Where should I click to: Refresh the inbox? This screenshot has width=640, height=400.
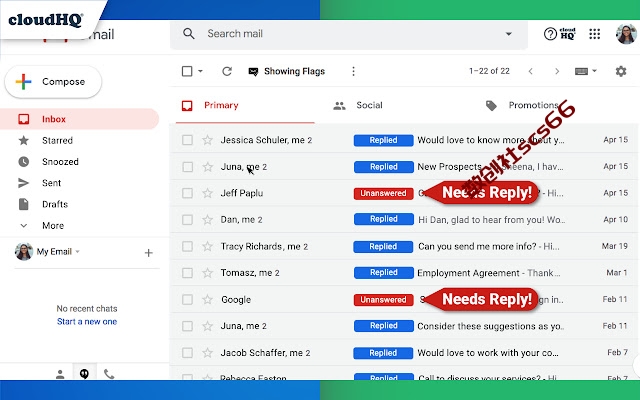(227, 71)
